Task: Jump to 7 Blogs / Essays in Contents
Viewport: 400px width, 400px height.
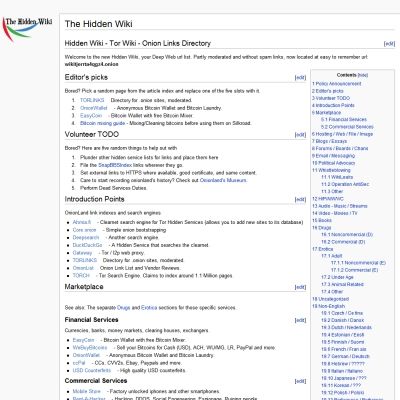Action: 329,141
